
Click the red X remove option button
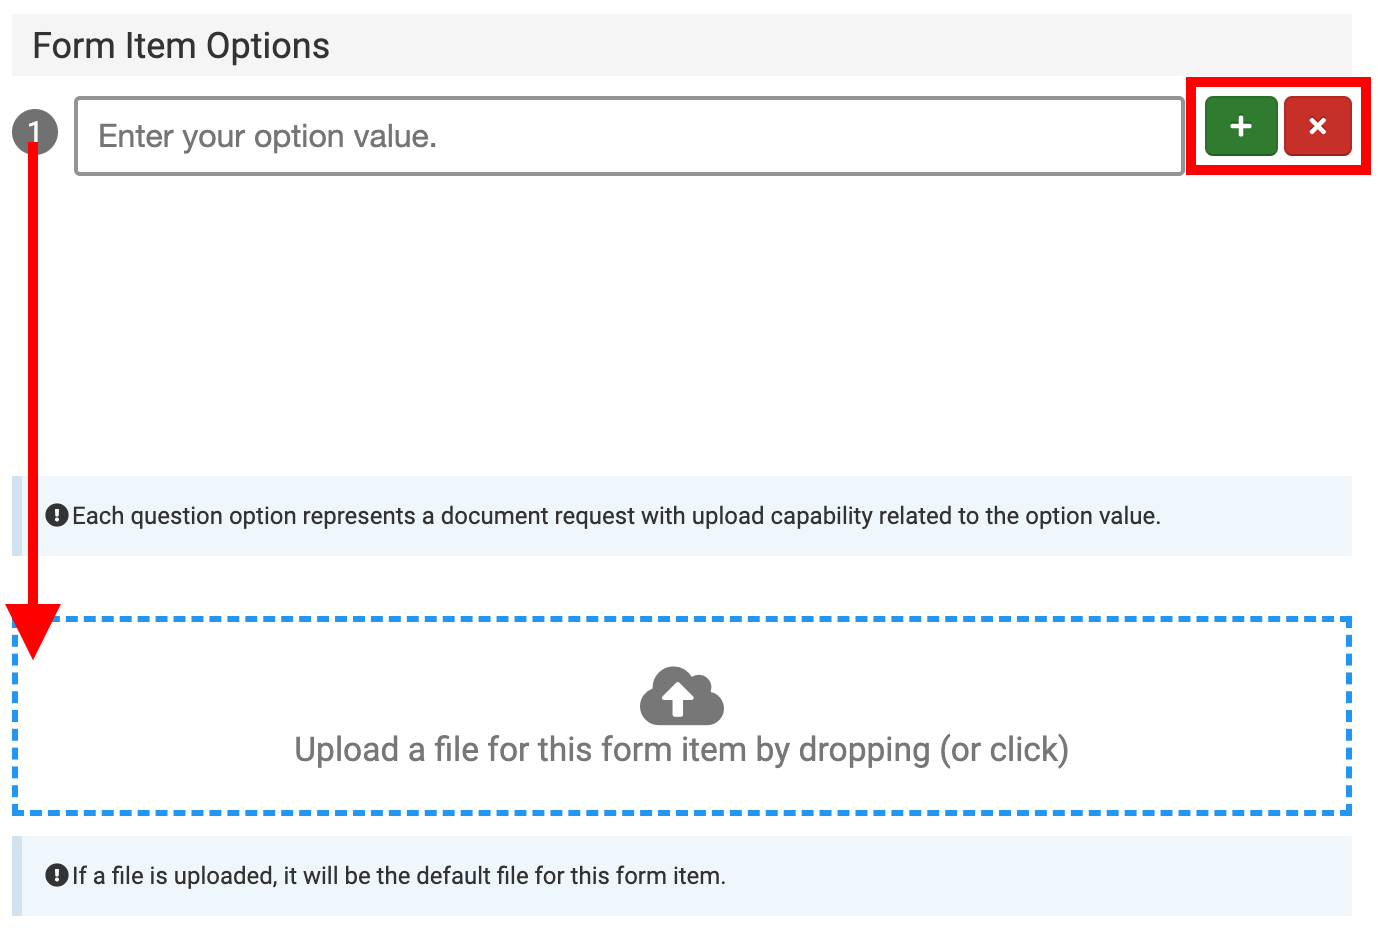pyautogui.click(x=1317, y=126)
